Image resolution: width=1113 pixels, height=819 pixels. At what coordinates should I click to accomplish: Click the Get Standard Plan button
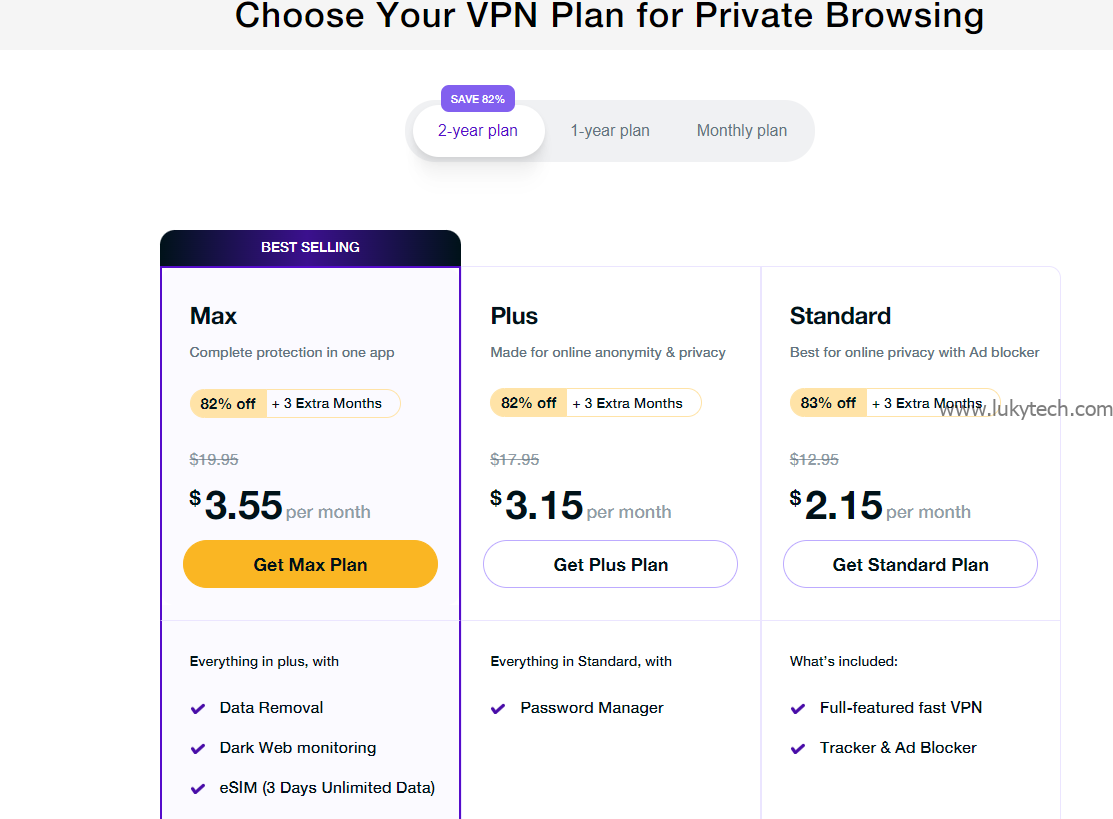910,564
